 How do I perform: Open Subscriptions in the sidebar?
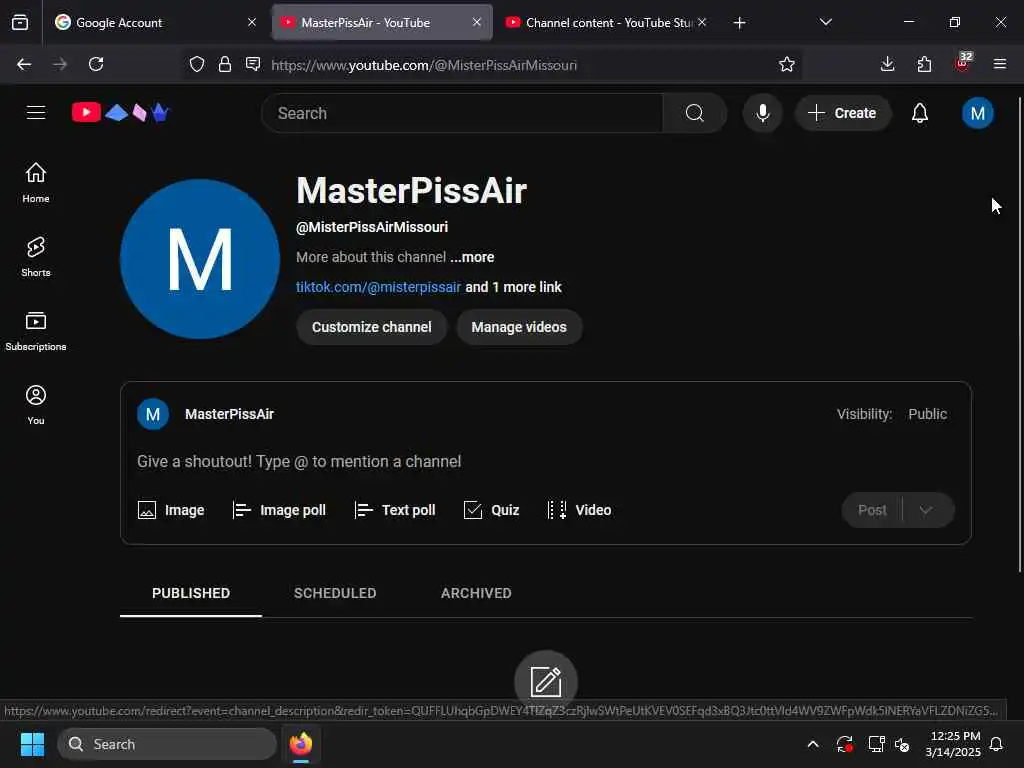point(36,331)
